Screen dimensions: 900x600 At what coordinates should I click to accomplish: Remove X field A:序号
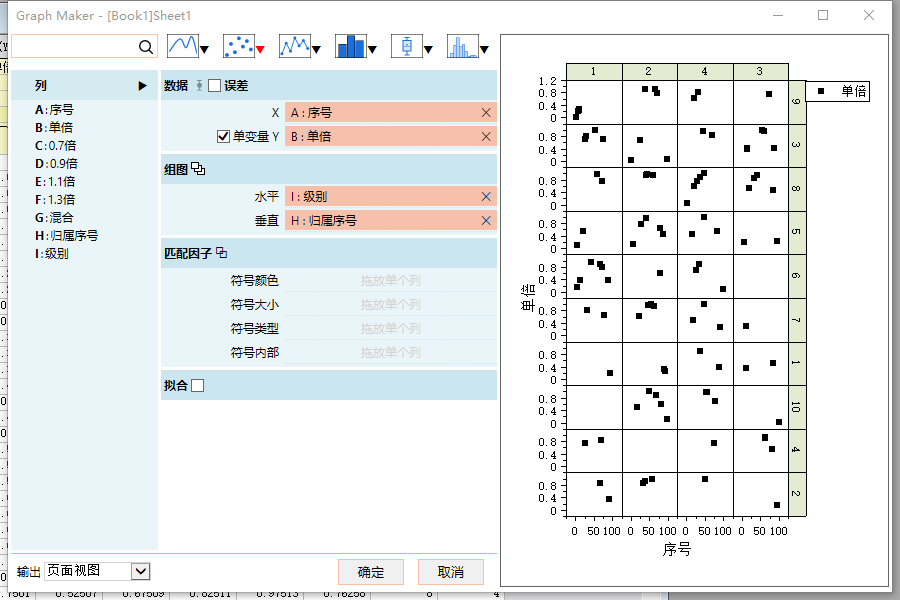pyautogui.click(x=486, y=113)
